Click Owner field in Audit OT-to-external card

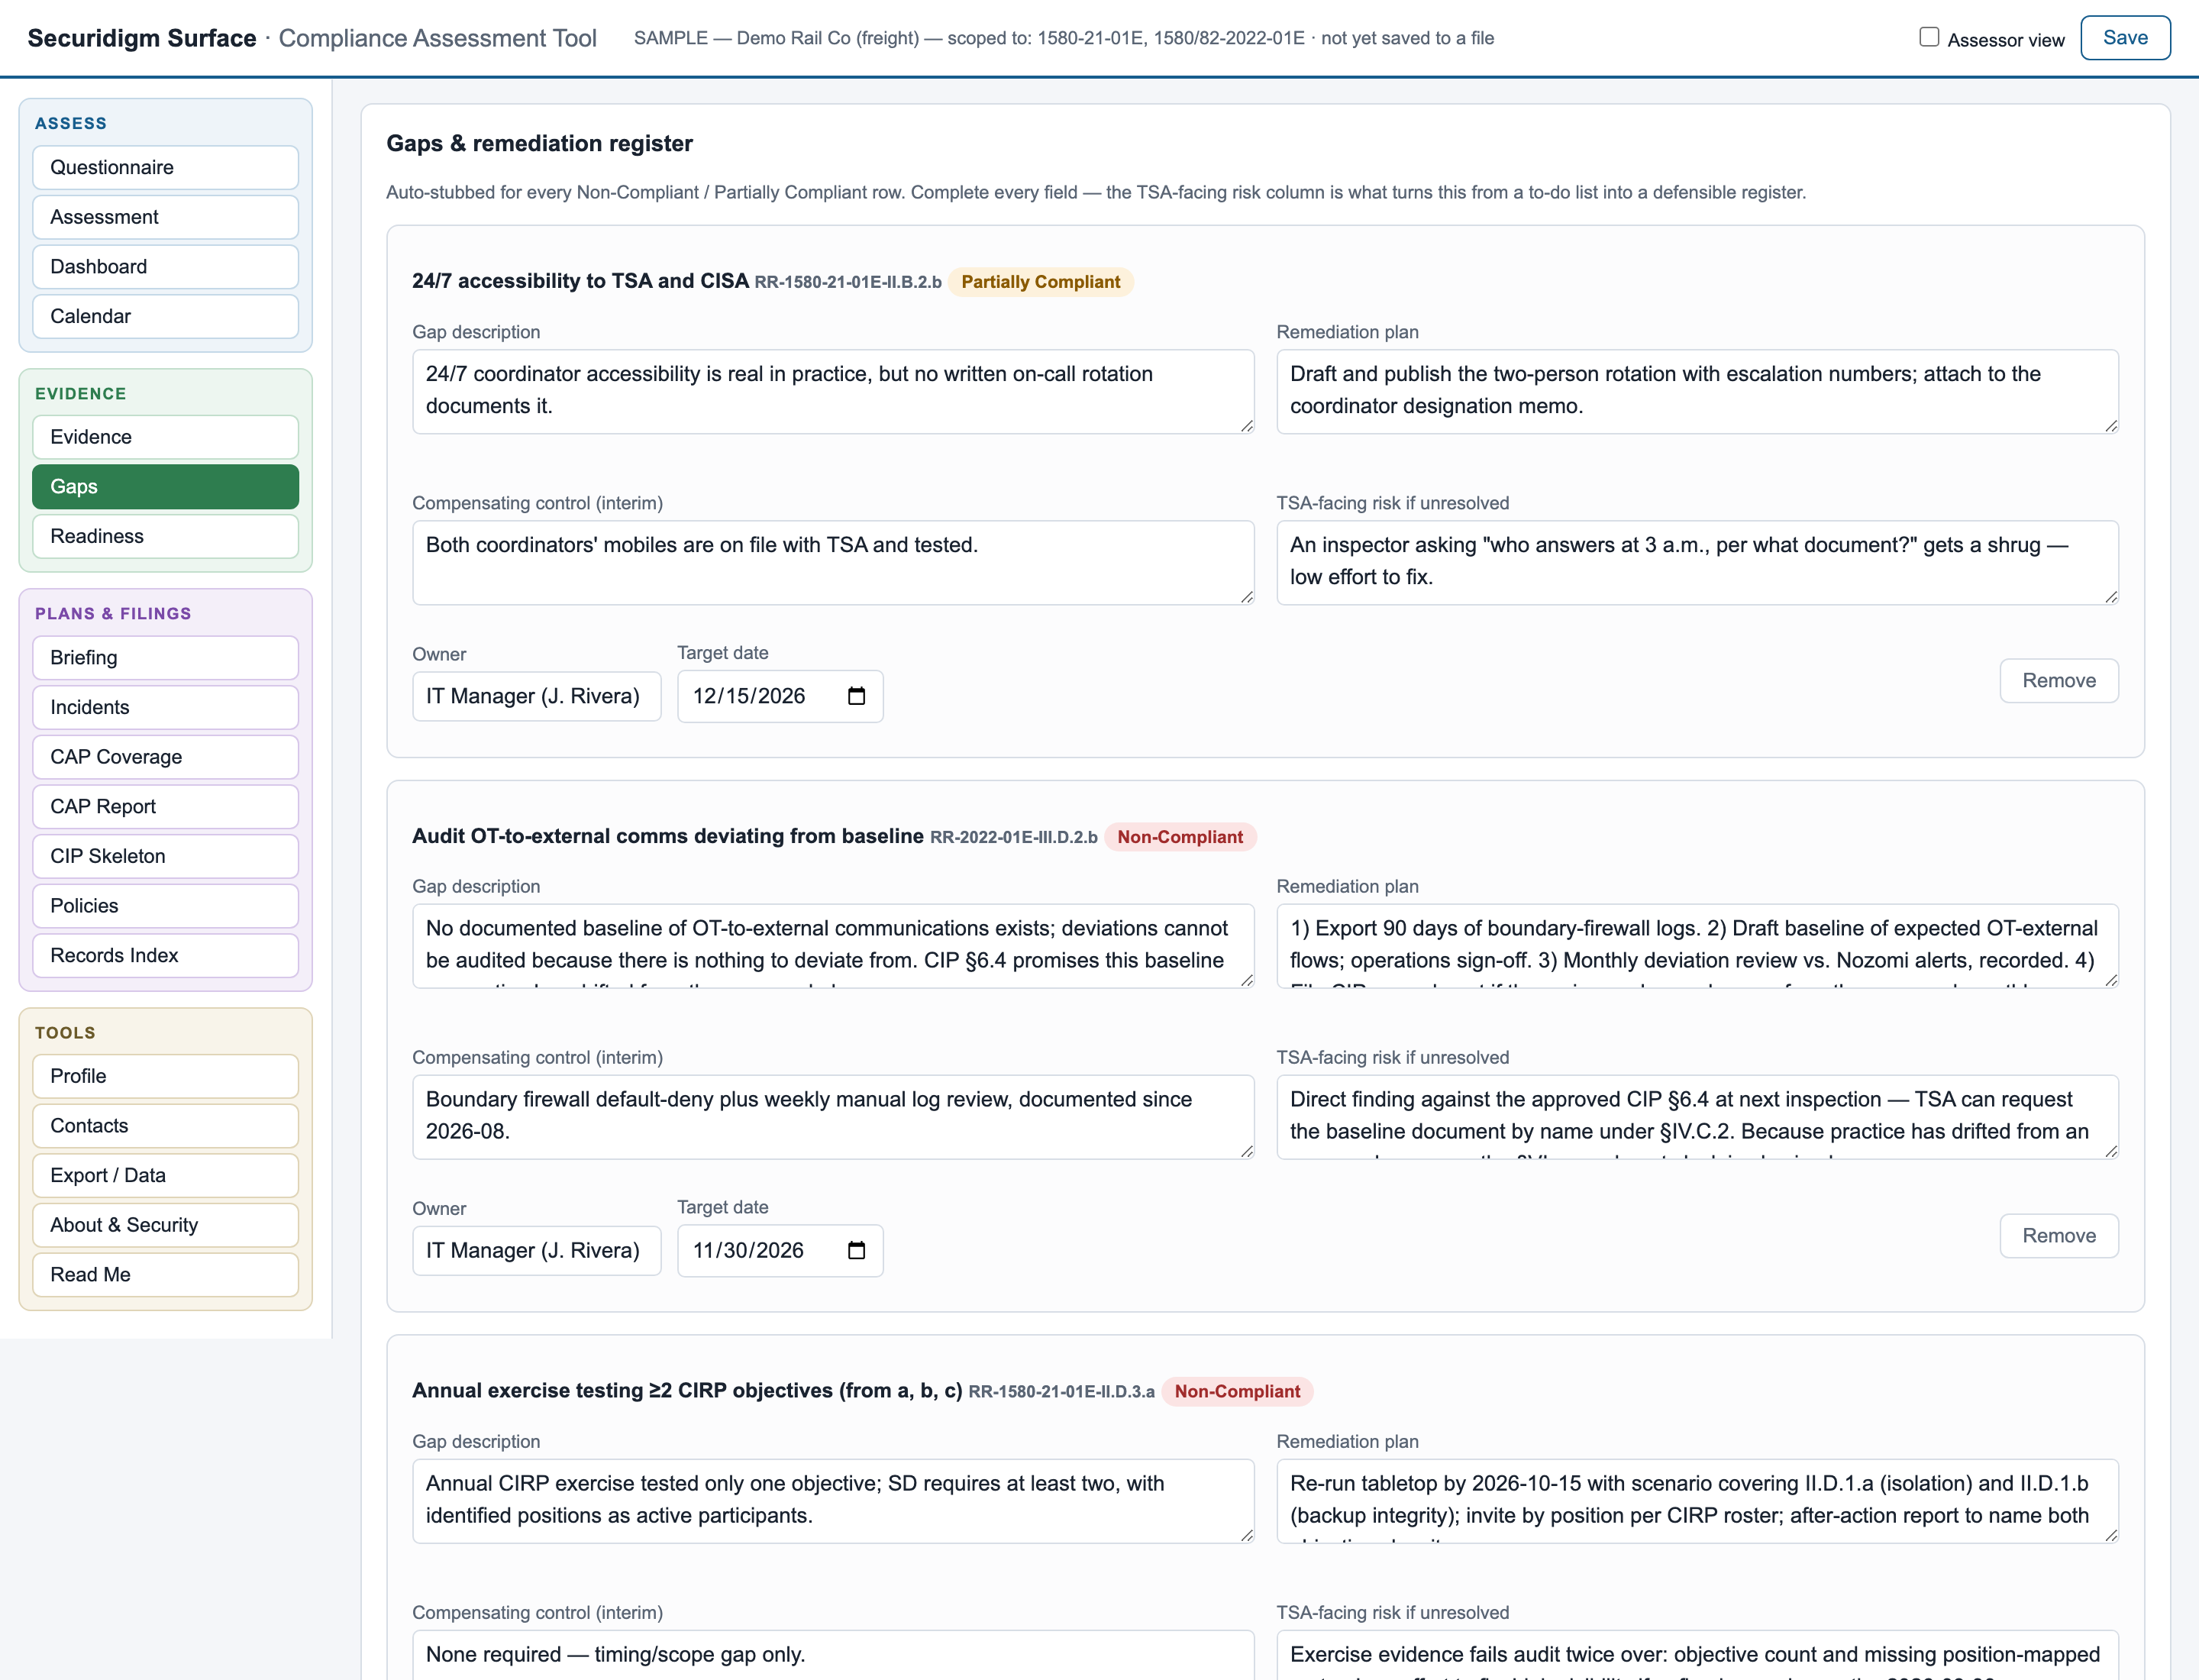point(537,1251)
